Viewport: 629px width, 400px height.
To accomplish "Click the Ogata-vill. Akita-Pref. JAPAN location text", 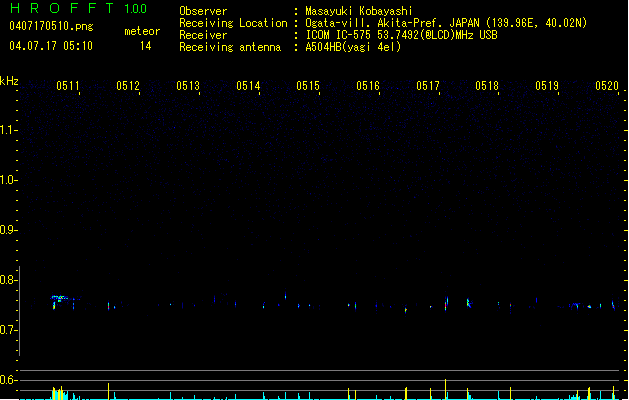I will (446, 23).
